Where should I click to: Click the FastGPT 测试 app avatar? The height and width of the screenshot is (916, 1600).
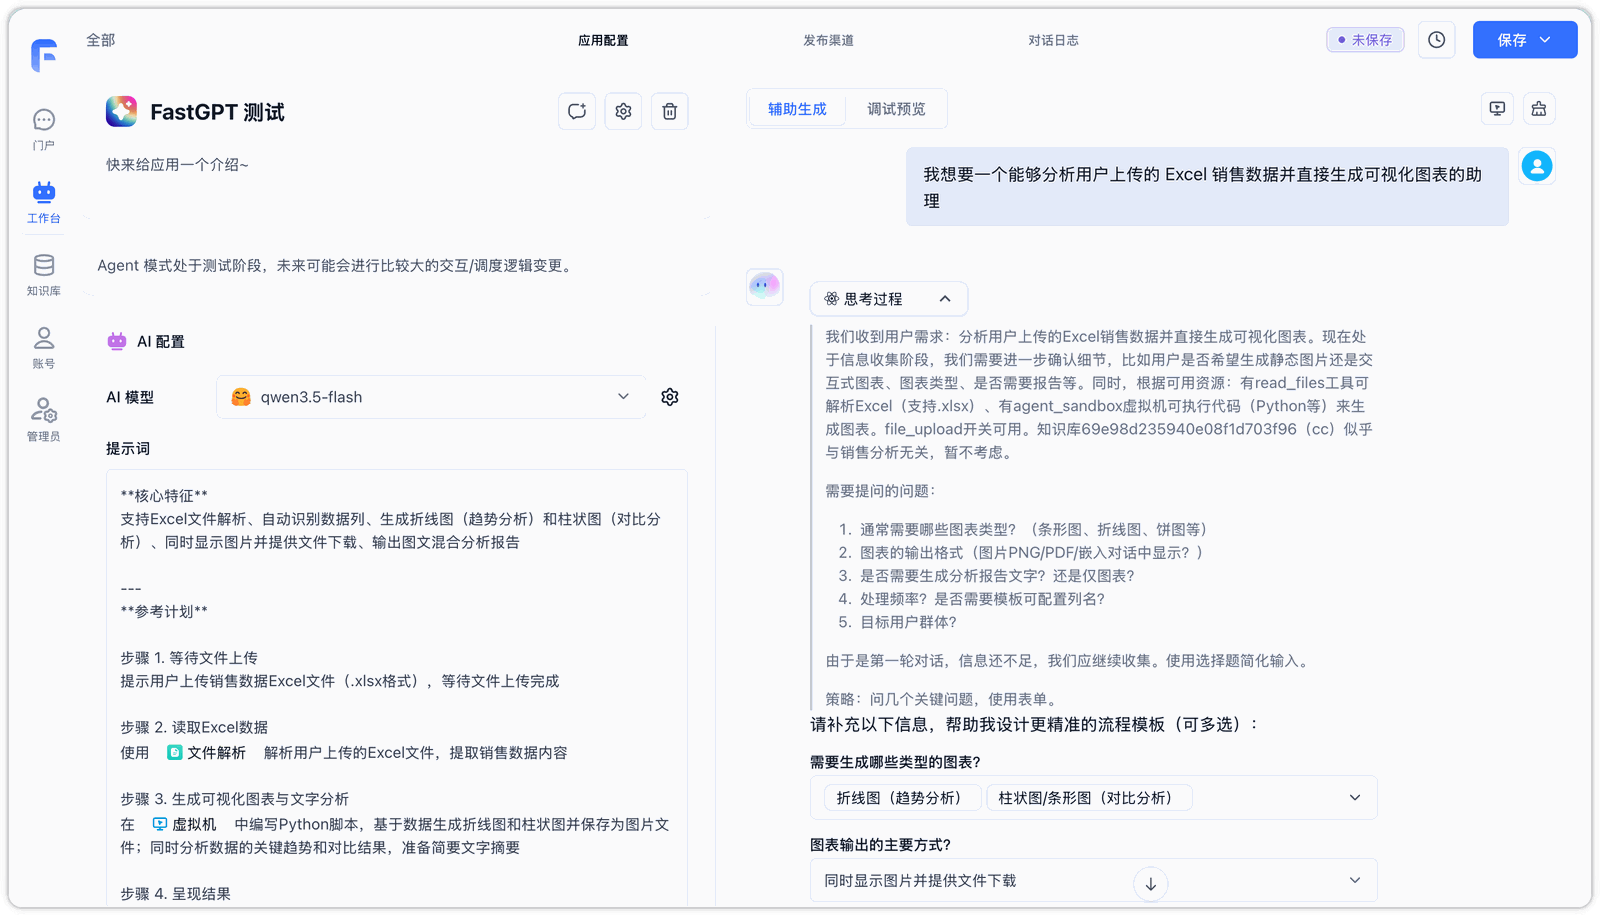(x=122, y=111)
